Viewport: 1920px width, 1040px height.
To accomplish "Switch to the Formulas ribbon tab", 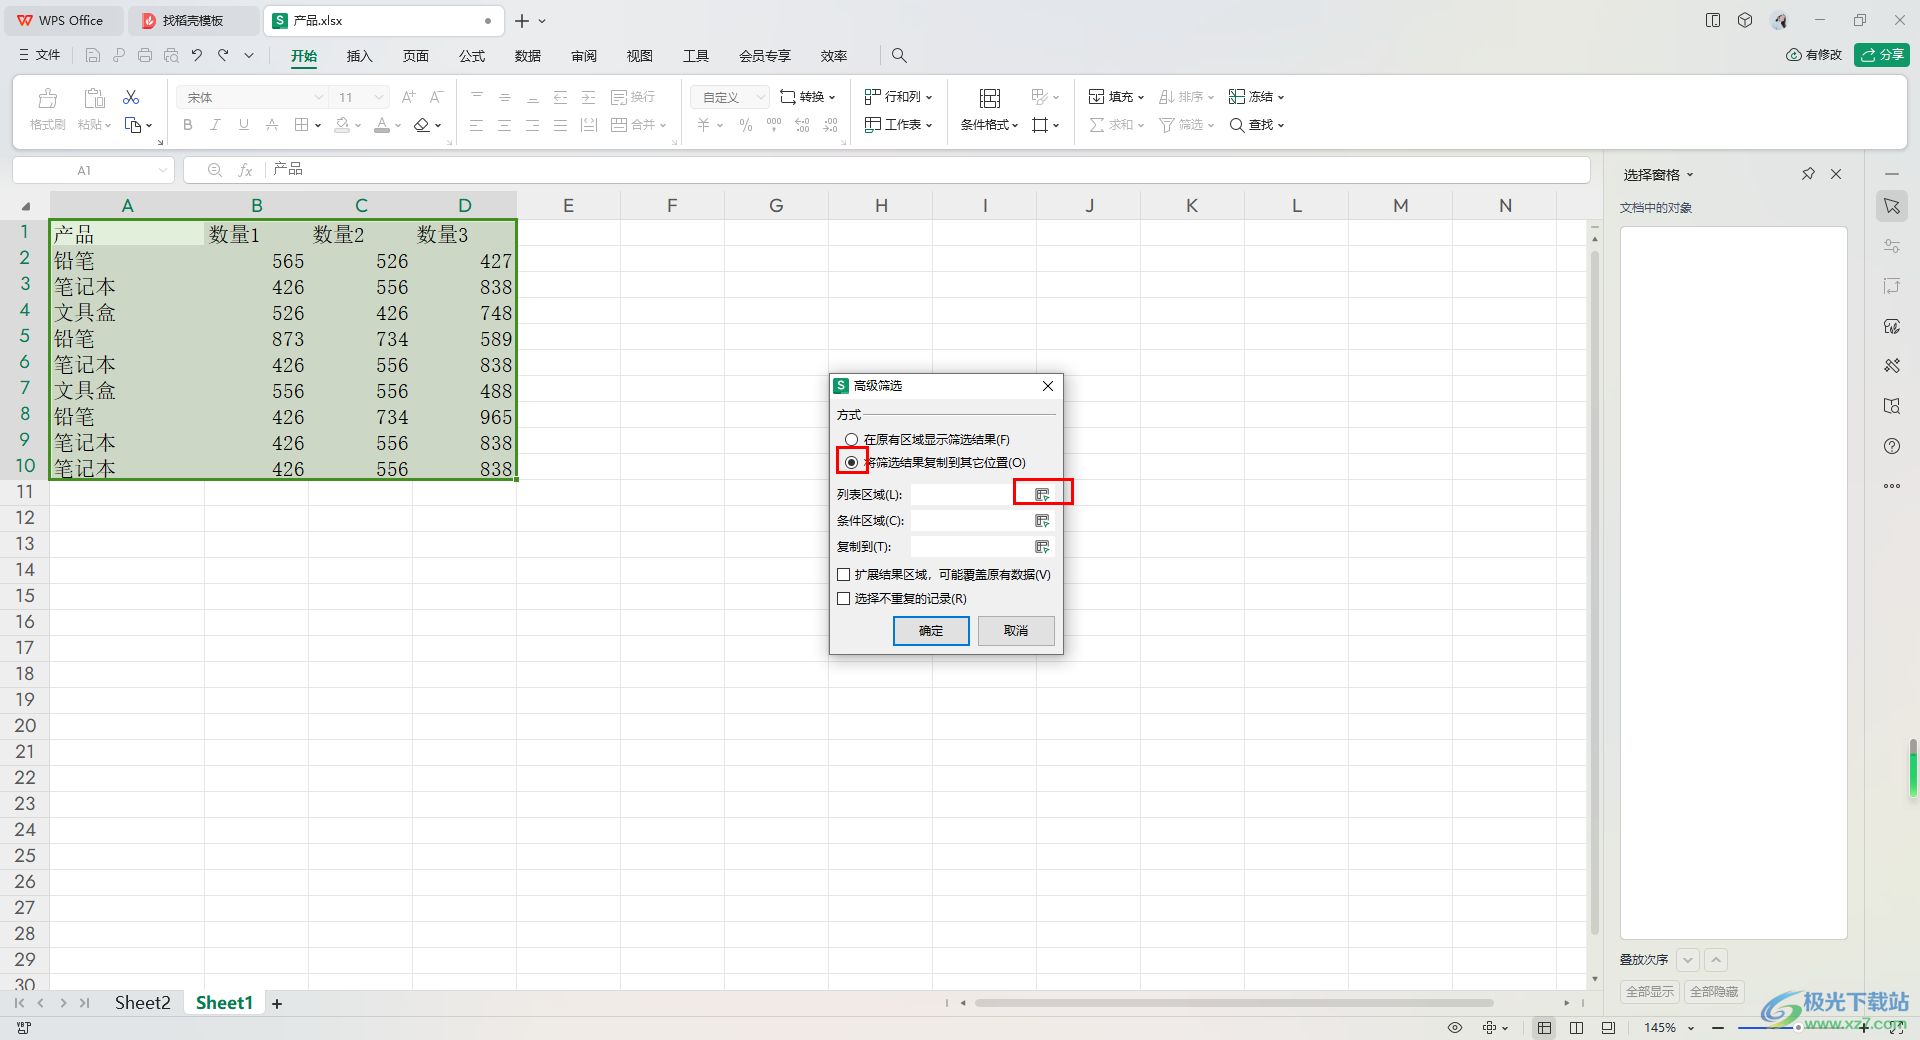I will (x=471, y=56).
